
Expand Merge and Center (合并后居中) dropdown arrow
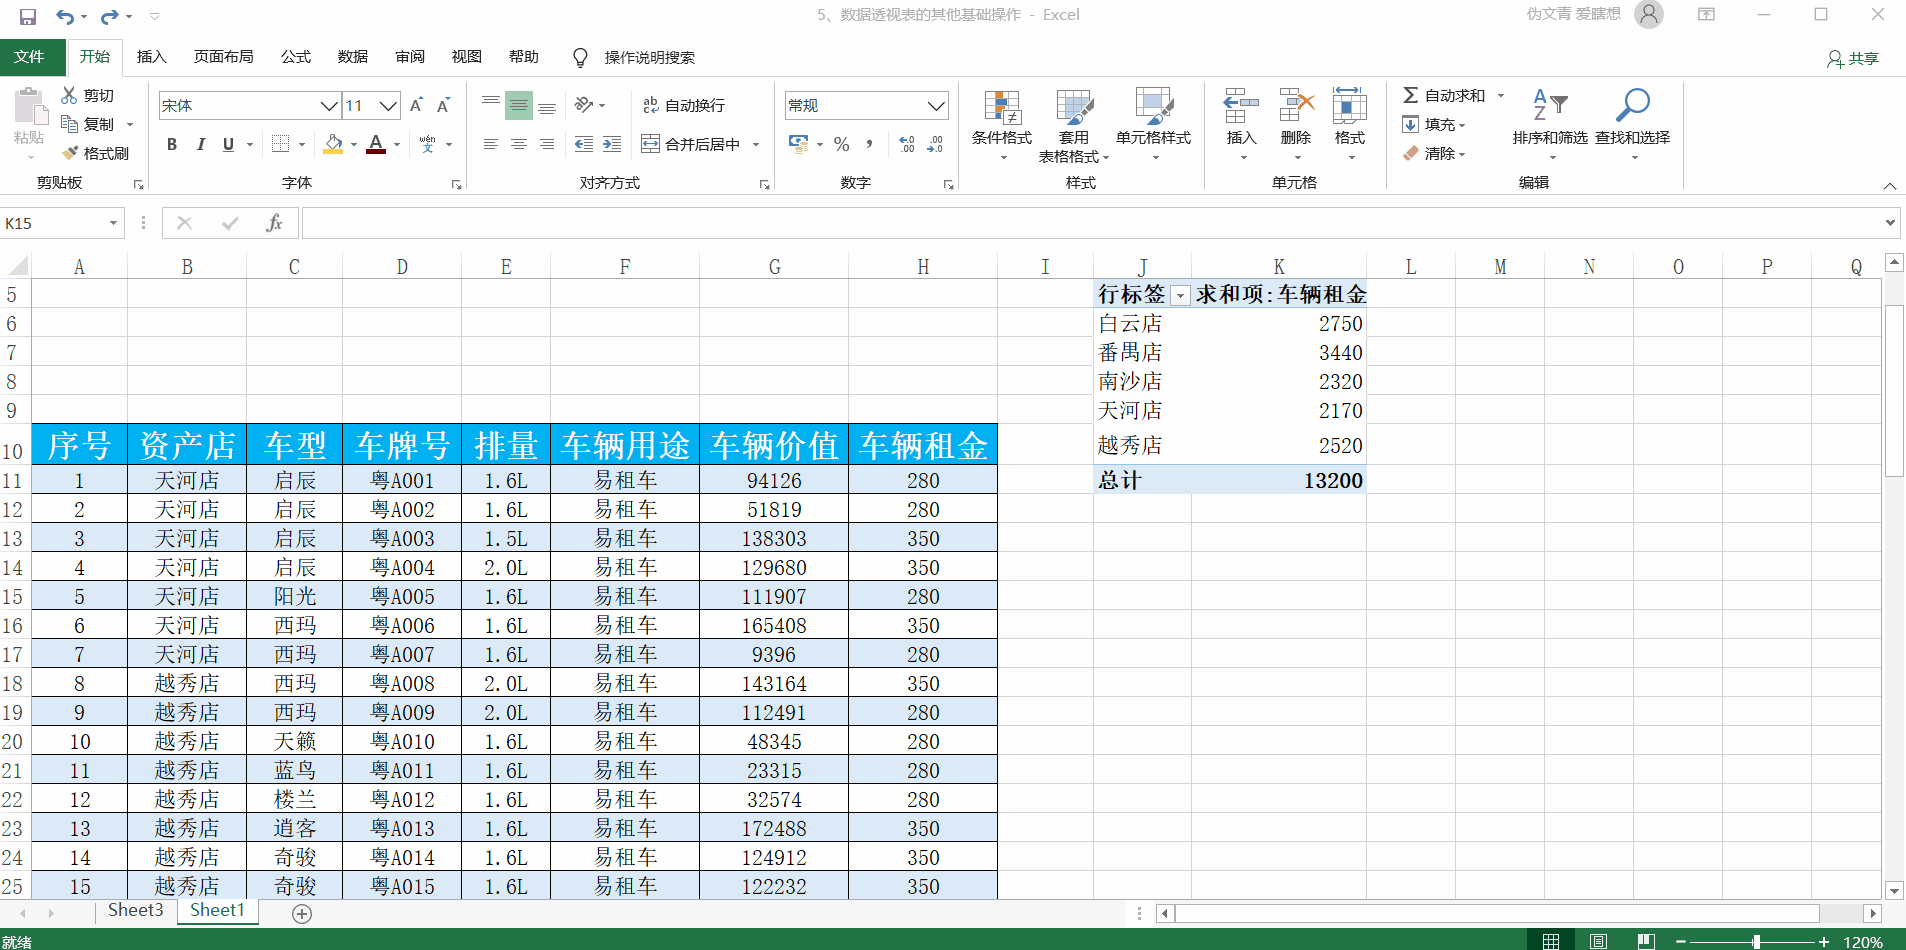tap(756, 144)
